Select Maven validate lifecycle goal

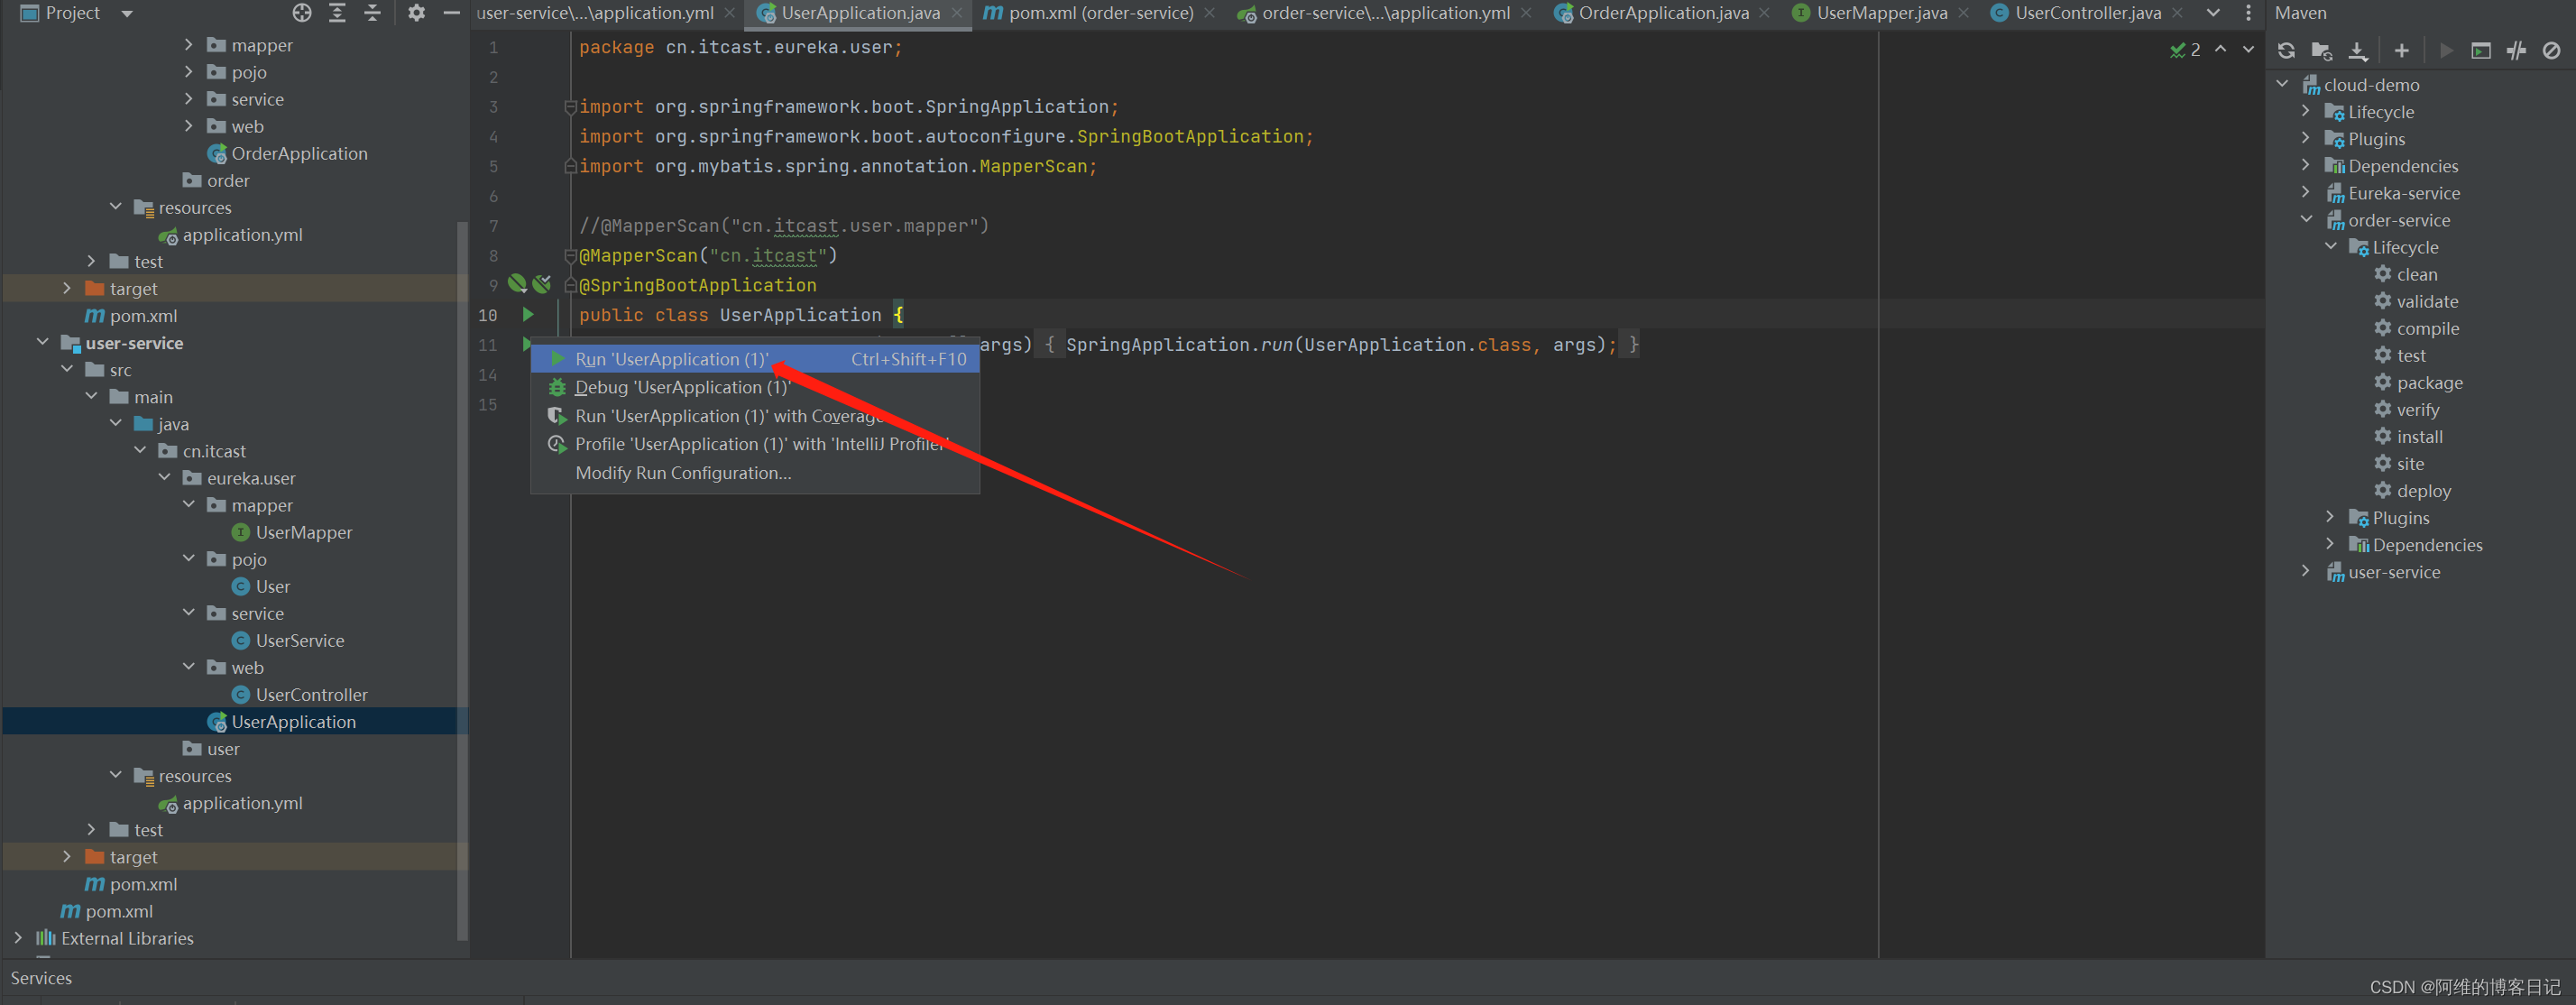(x=2427, y=301)
